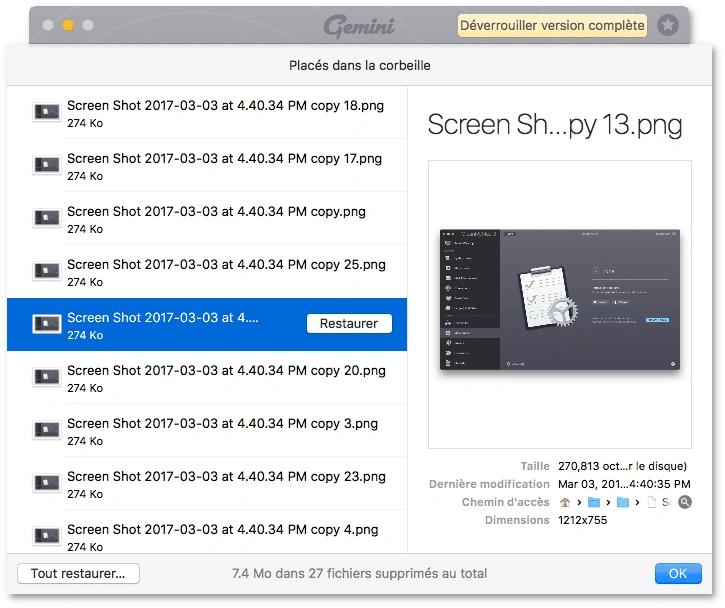Screen dimensions: 725x608
Task: Select file name ending copy 3.png
Action: pos(222,424)
